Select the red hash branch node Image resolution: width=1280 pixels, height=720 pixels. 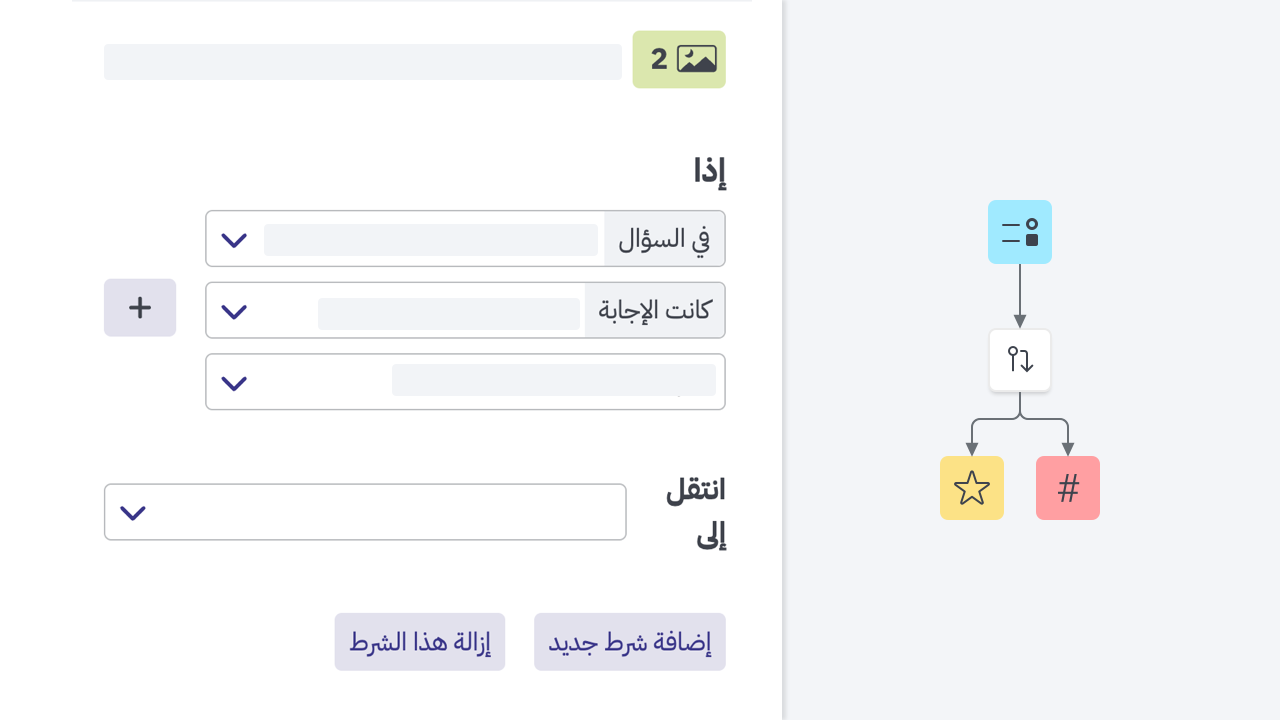[x=1067, y=488]
